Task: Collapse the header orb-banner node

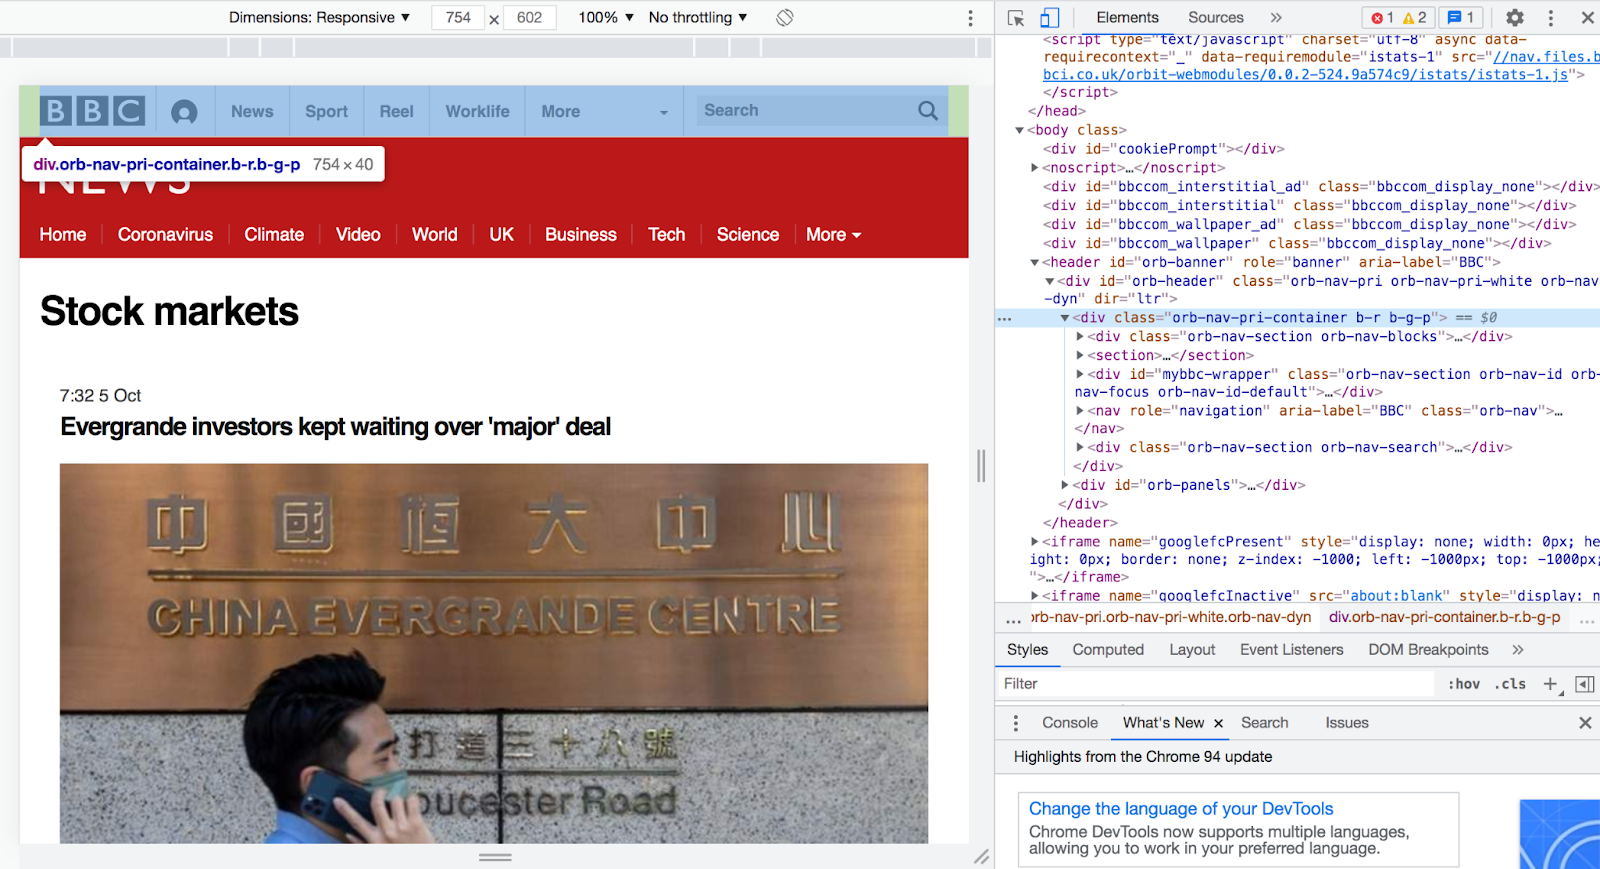Action: click(x=1035, y=262)
